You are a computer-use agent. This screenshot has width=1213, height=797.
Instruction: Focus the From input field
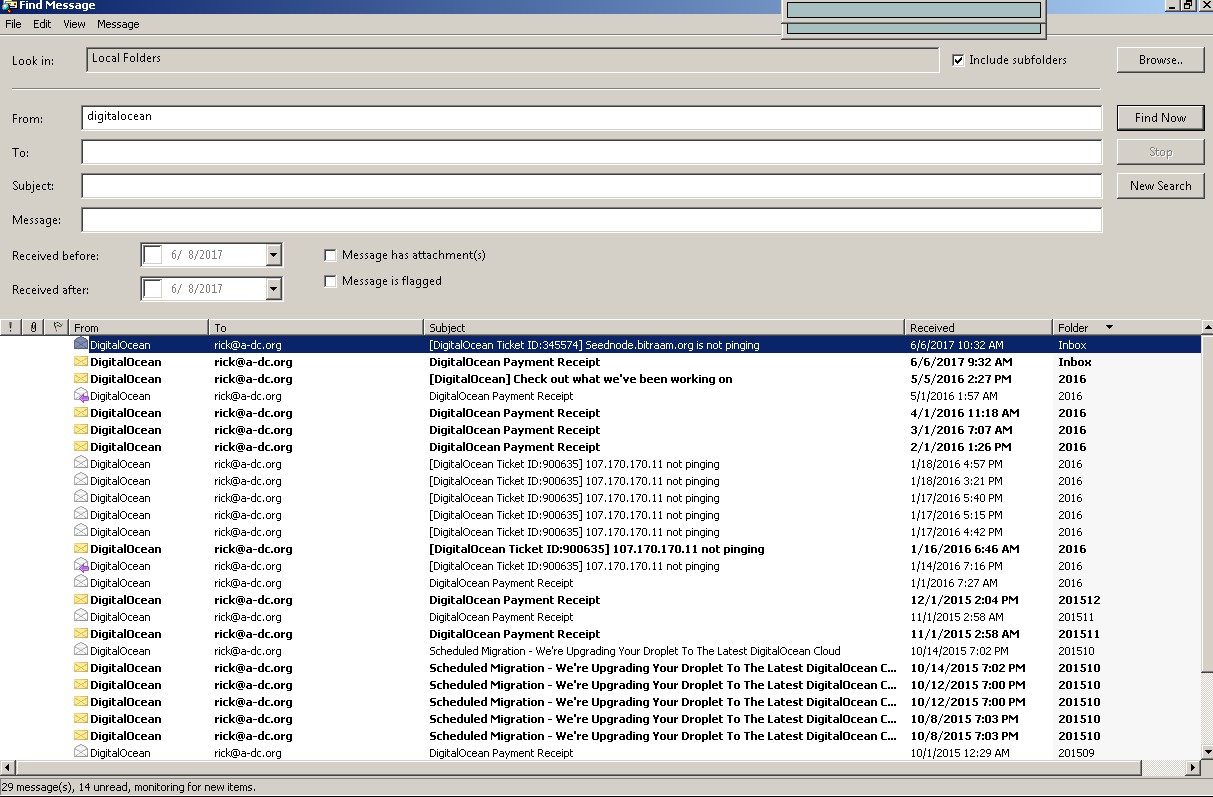coord(591,118)
